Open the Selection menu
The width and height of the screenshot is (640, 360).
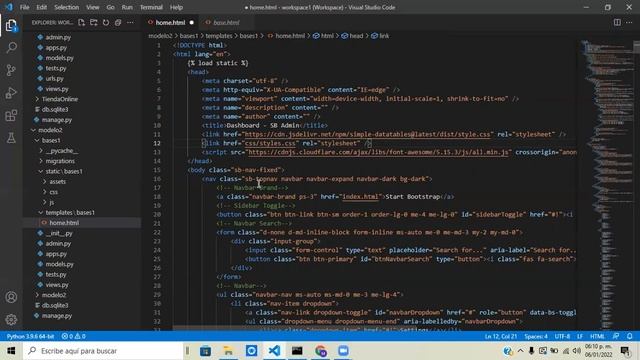67,7
